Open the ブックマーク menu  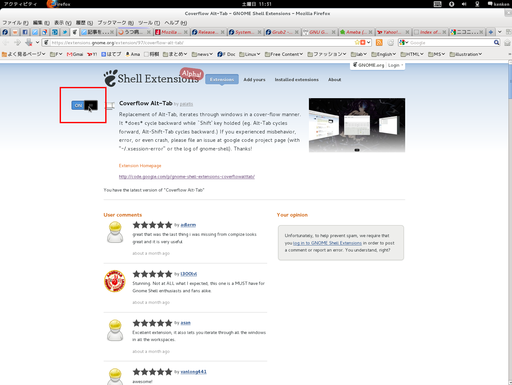(115, 23)
